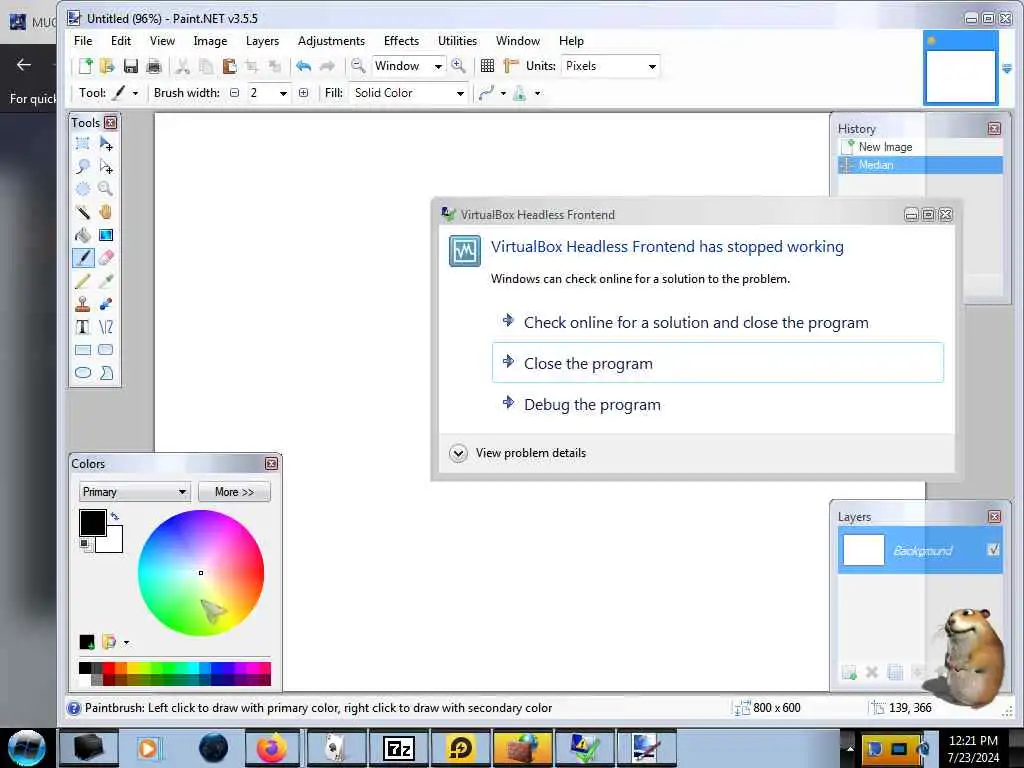Select the Move Selected Pixels tool
The height and width of the screenshot is (768, 1024).
106,144
